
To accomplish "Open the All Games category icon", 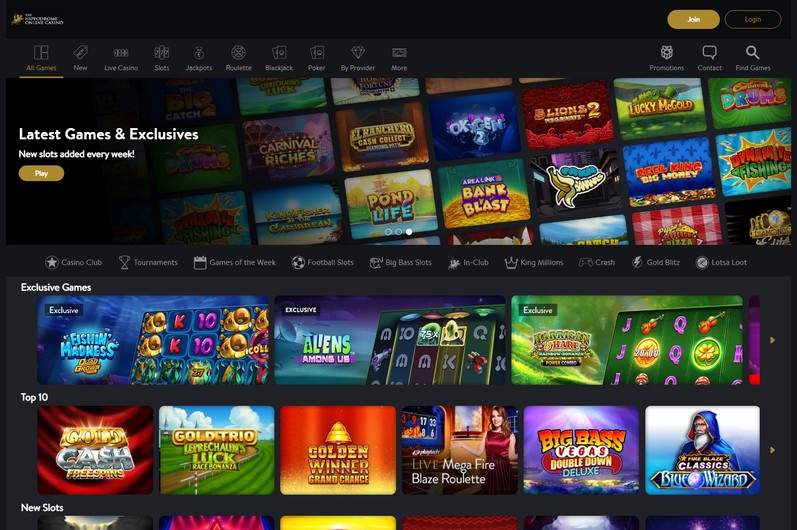I will click(41, 53).
